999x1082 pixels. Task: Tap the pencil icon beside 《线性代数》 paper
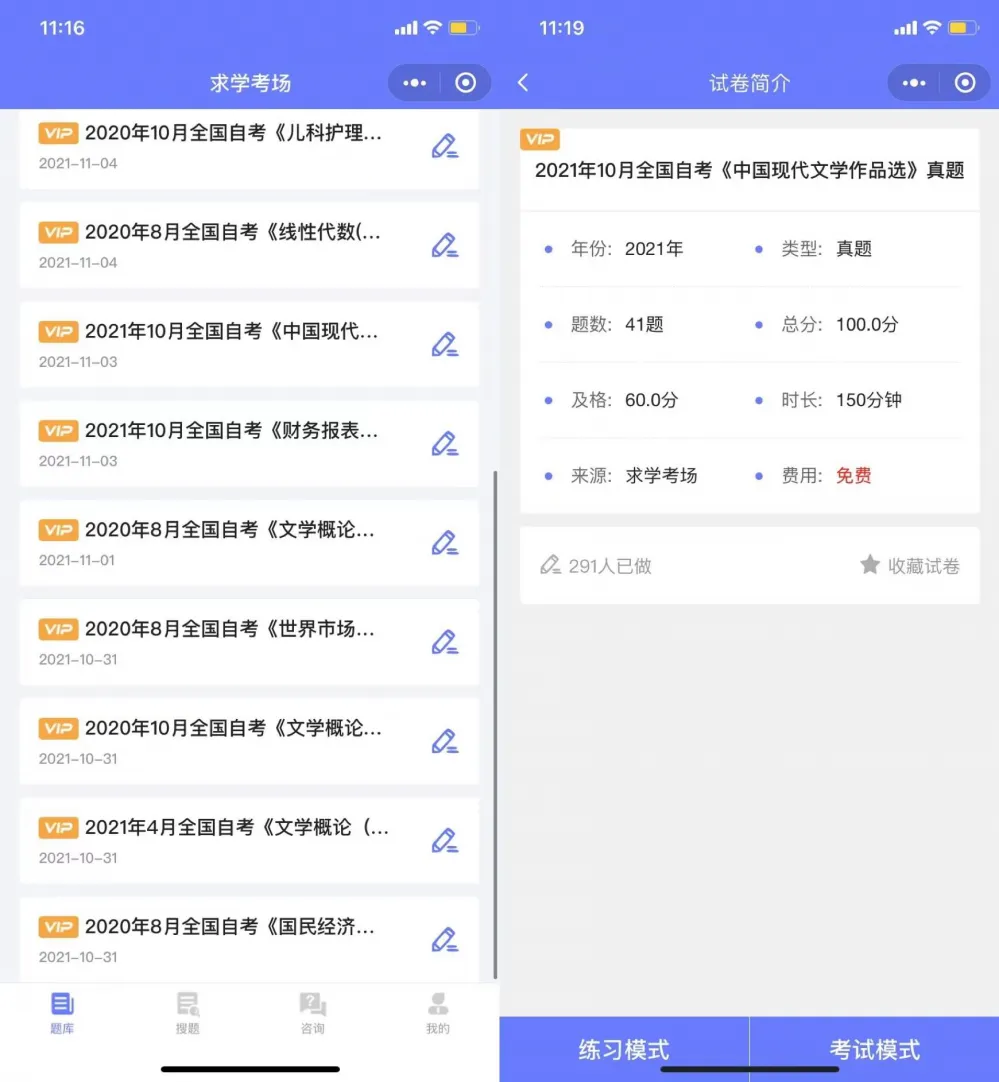pyautogui.click(x=446, y=245)
